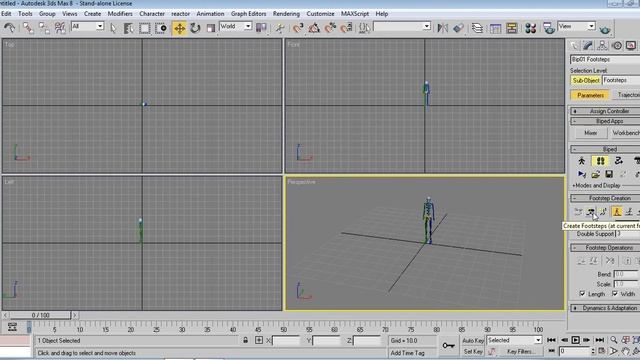Collapse the Biped Apps rollout
This screenshot has width=640, height=360.
(x=605, y=121)
